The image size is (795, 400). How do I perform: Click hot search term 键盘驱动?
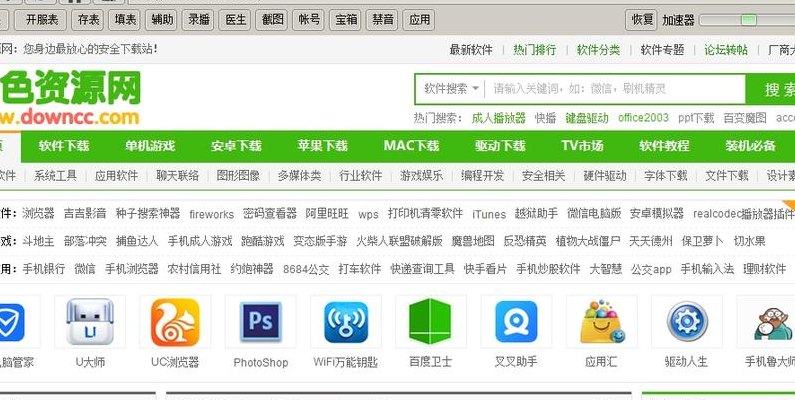click(587, 118)
